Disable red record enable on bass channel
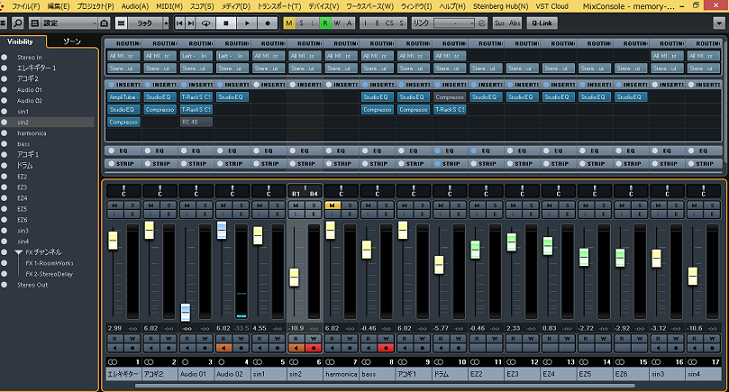729x392 pixels. (386, 347)
